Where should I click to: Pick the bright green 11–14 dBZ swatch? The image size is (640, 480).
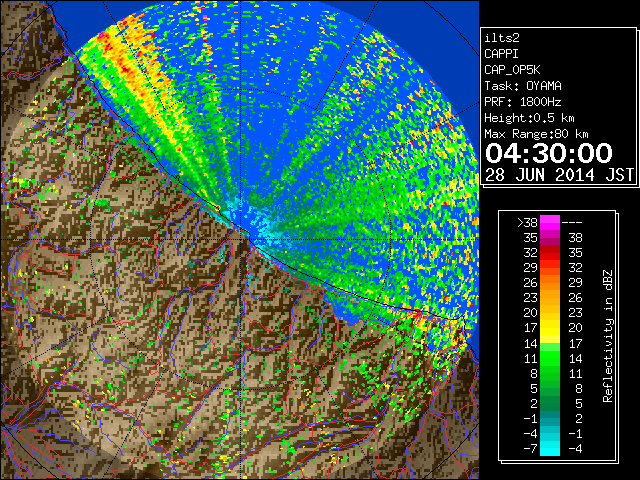tap(550, 358)
